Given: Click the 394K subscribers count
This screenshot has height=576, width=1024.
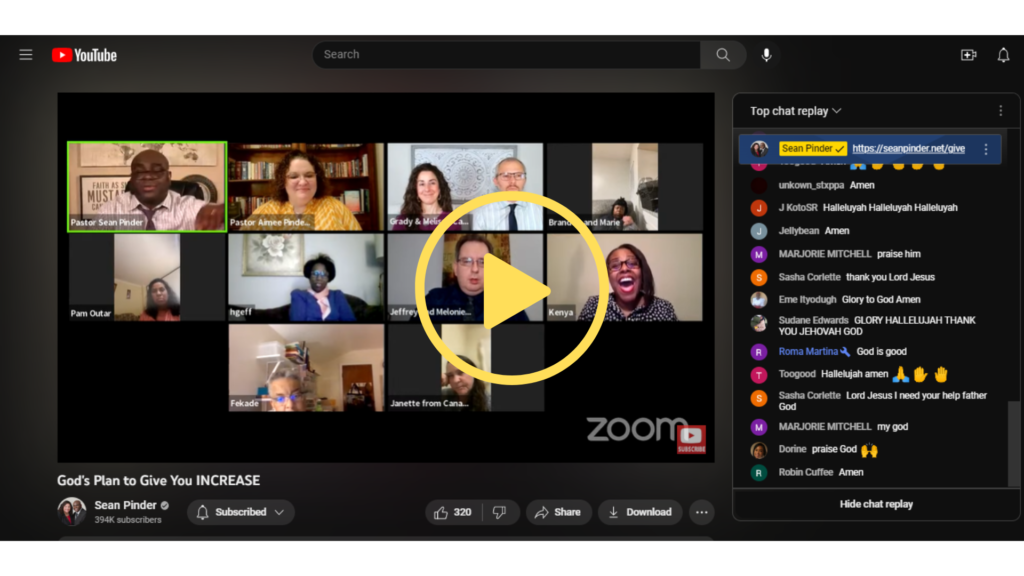Looking at the screenshot, I should (x=128, y=520).
